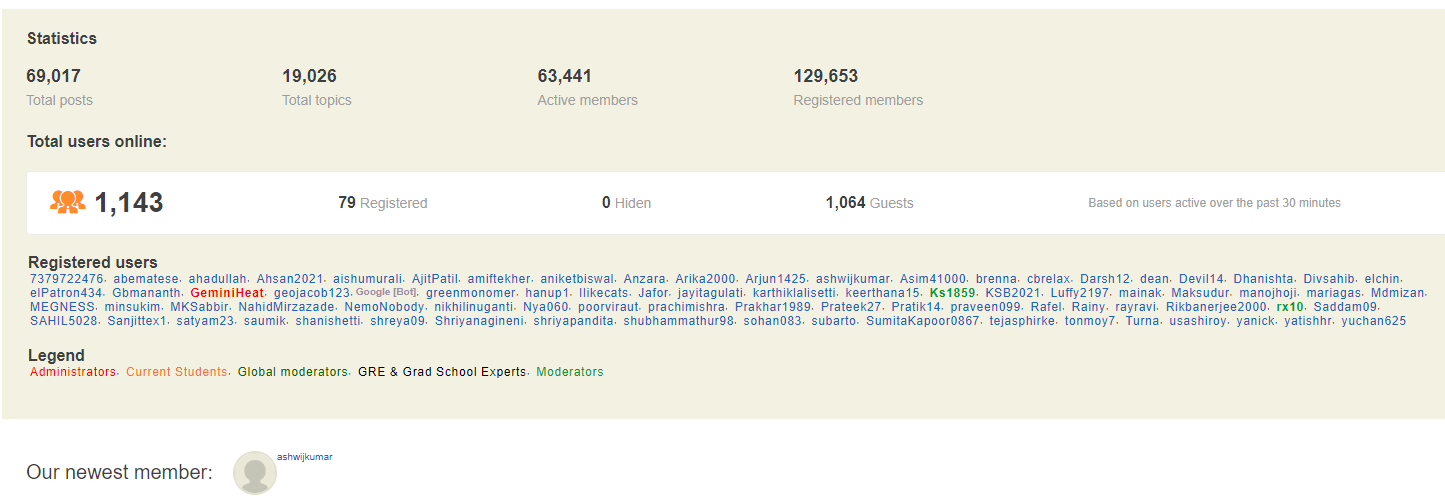Open the SumitaKapoor0867 profile link

click(922, 321)
